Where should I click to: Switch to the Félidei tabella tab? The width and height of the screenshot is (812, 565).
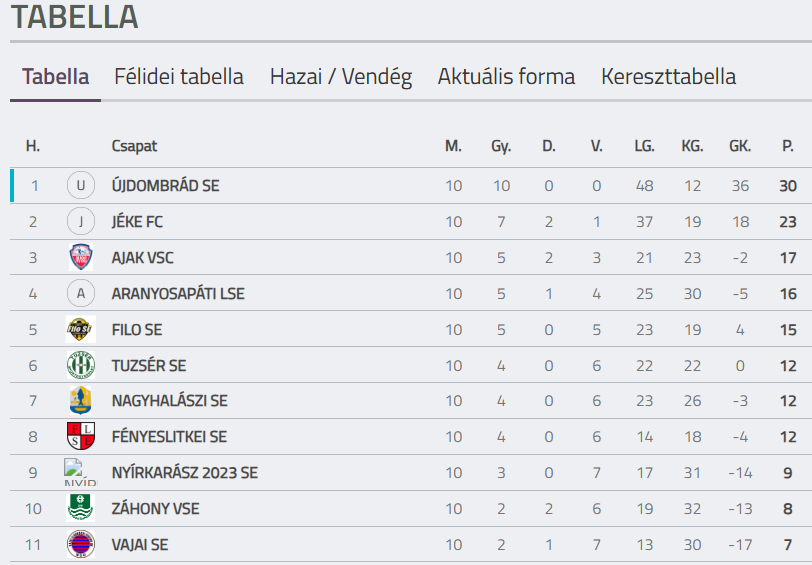pyautogui.click(x=179, y=77)
